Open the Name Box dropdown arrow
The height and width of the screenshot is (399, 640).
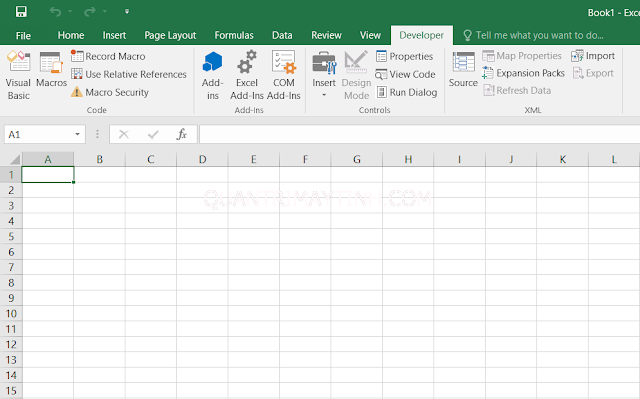77,134
